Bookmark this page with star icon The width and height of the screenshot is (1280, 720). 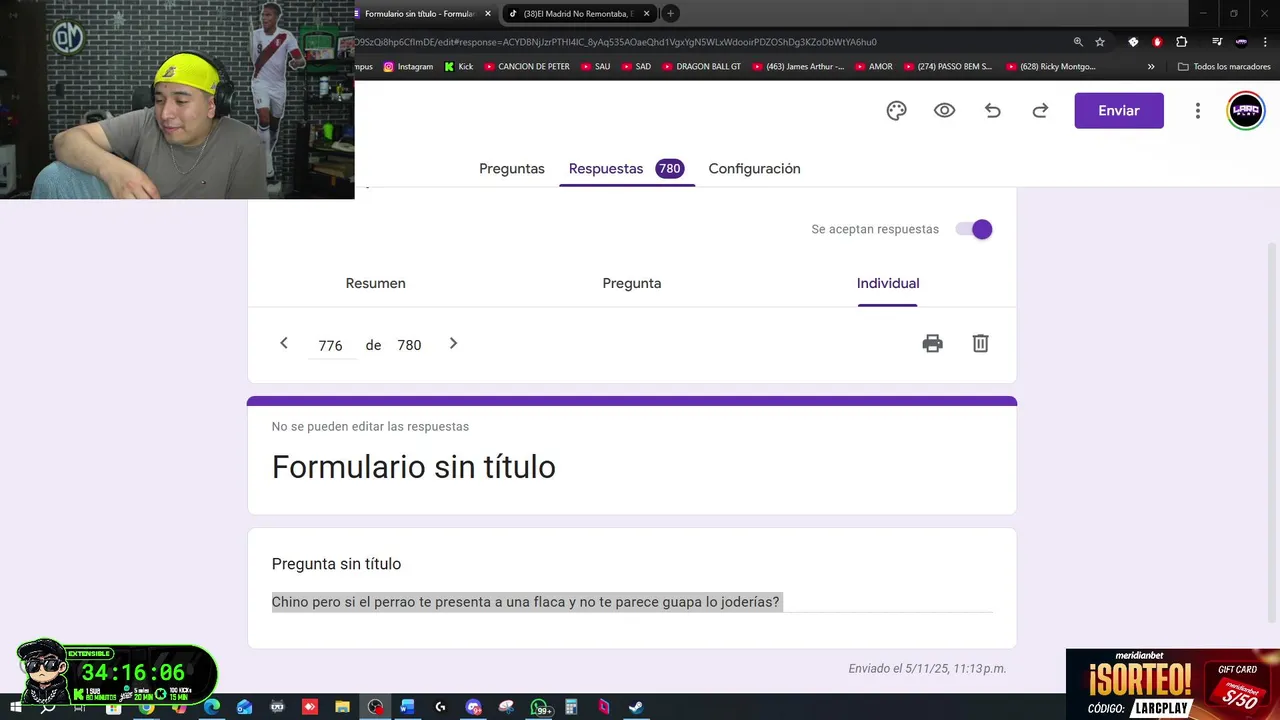coord(1100,42)
